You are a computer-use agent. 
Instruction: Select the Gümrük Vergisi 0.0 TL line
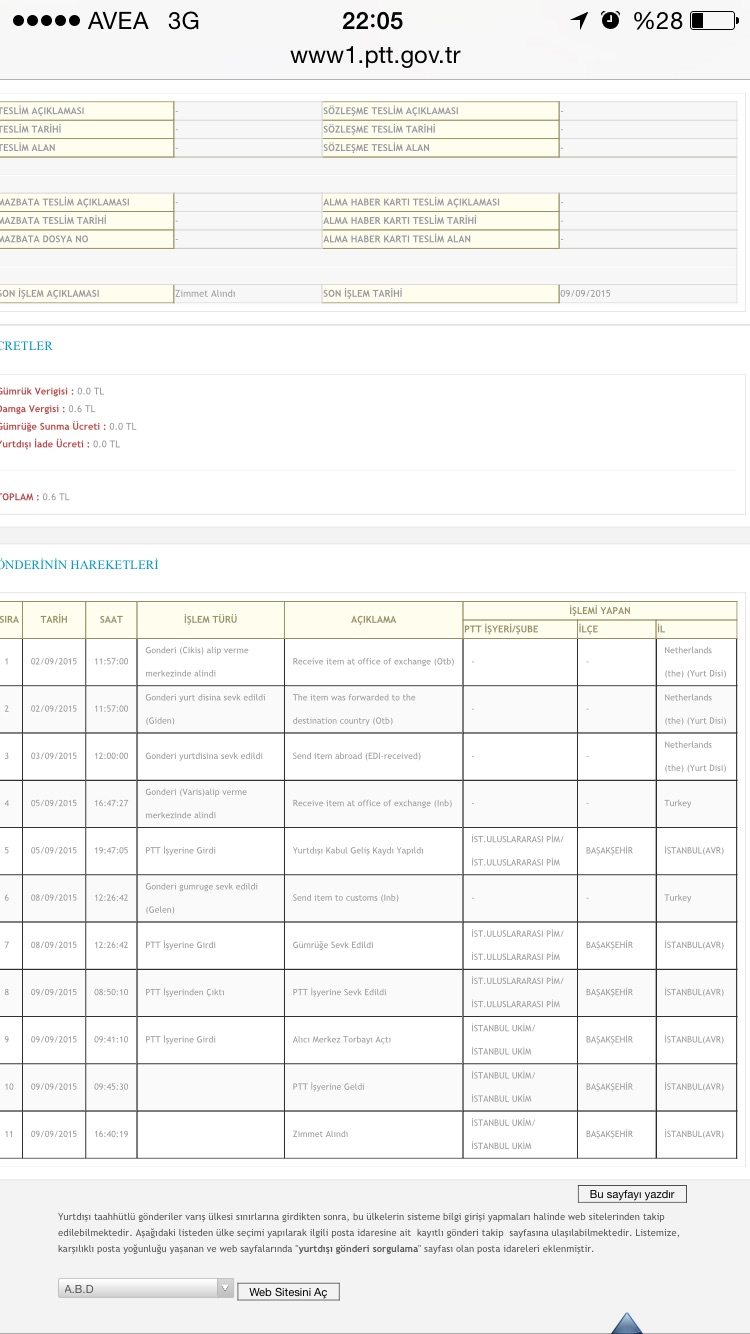[x=52, y=391]
